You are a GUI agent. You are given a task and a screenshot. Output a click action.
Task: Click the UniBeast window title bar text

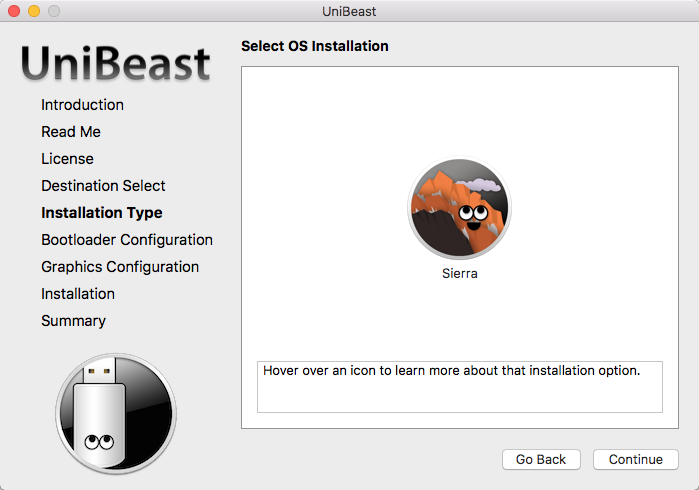(x=349, y=11)
